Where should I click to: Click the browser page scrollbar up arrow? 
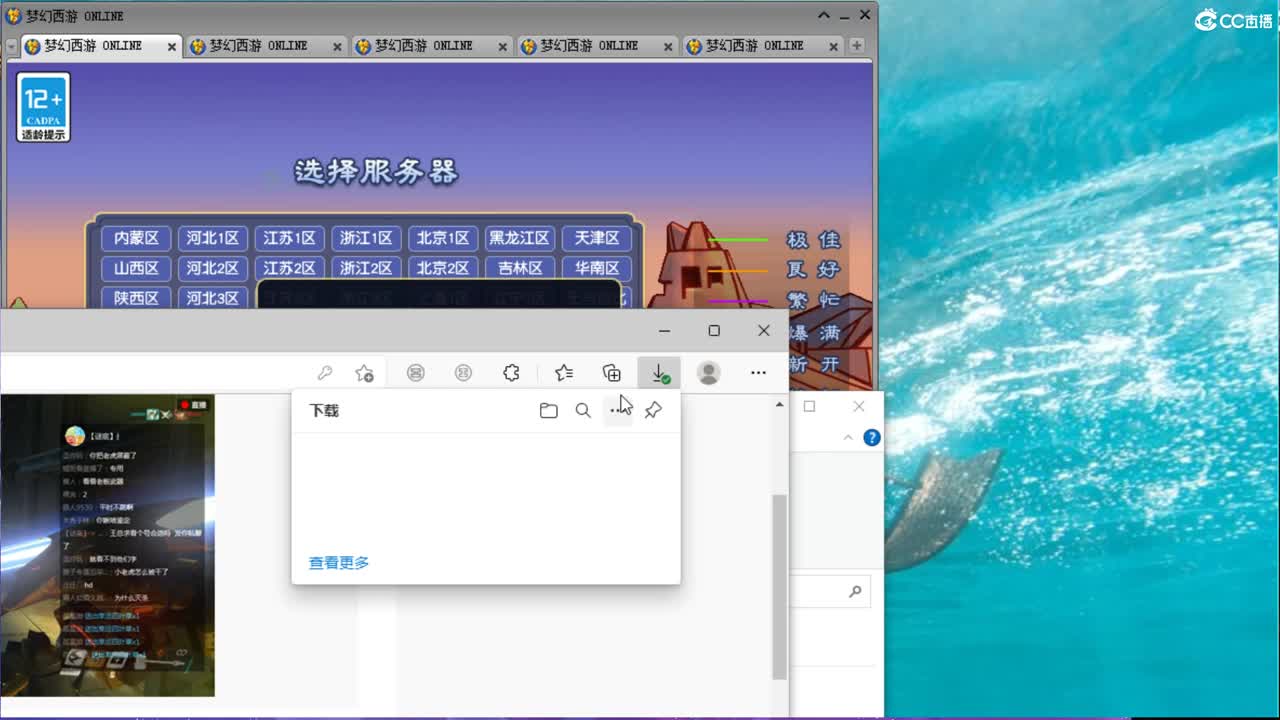click(x=780, y=405)
